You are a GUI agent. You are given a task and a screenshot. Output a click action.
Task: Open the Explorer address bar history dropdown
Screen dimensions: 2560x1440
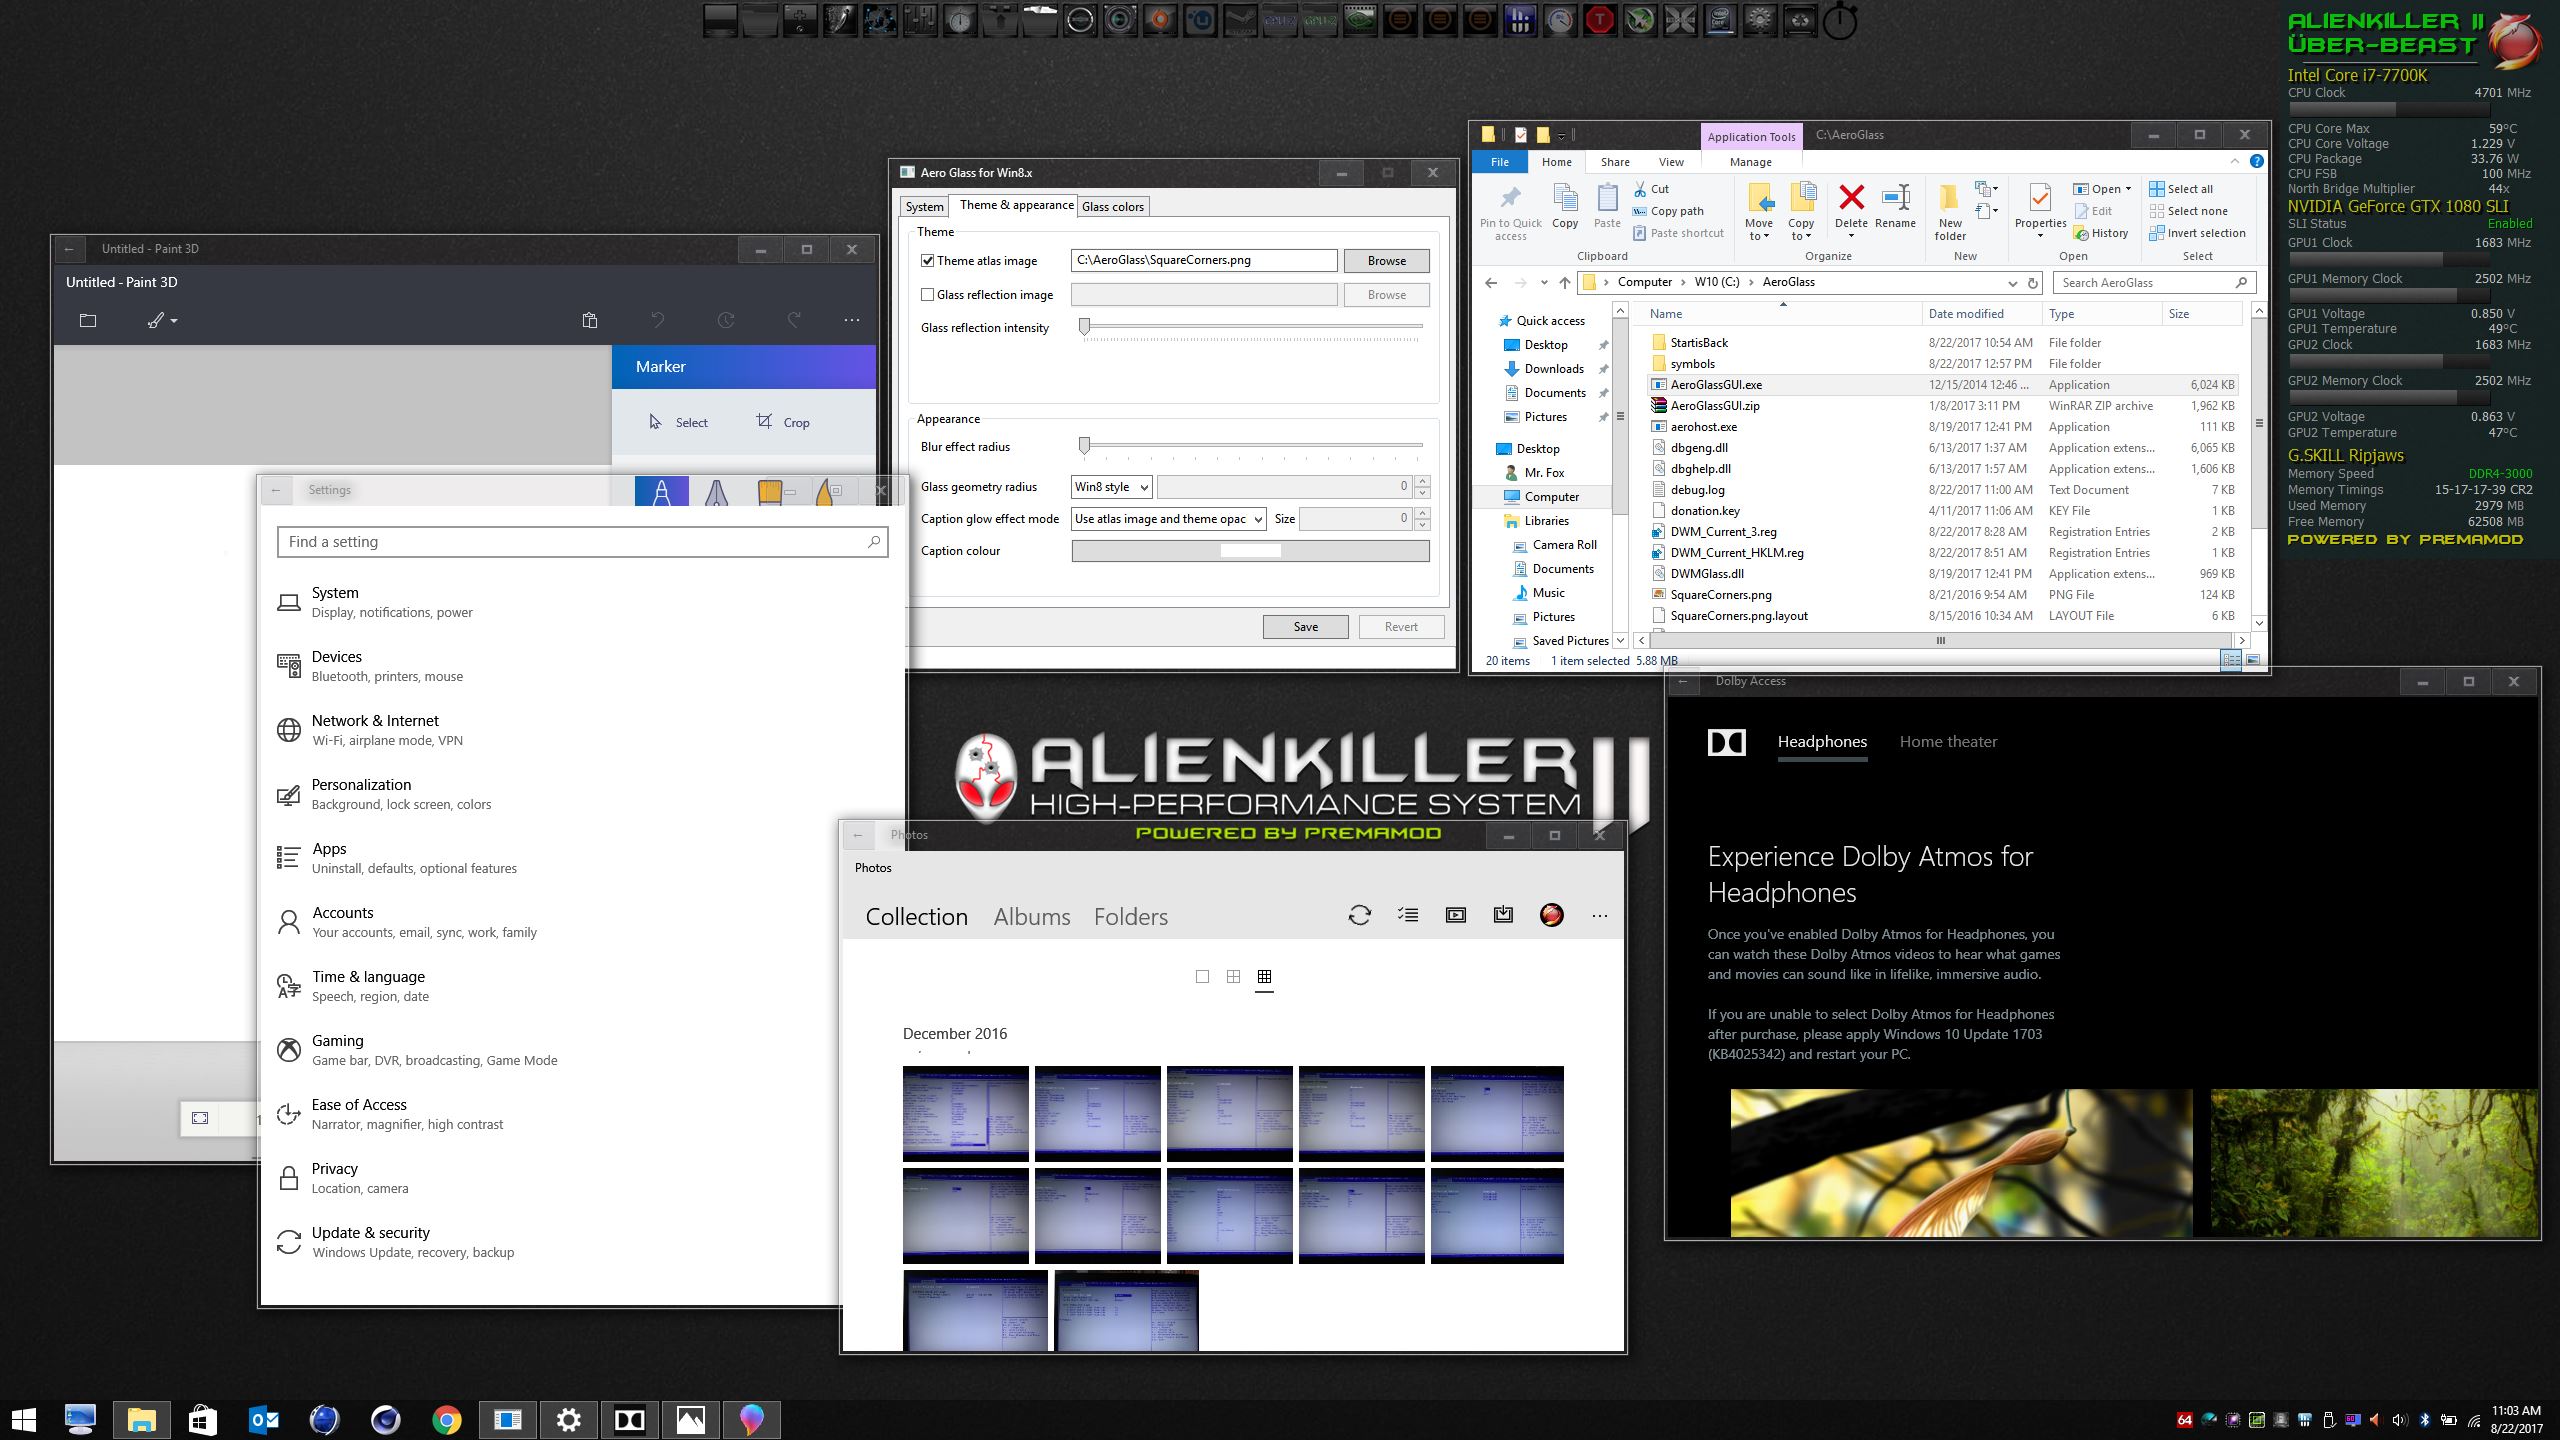2012,283
